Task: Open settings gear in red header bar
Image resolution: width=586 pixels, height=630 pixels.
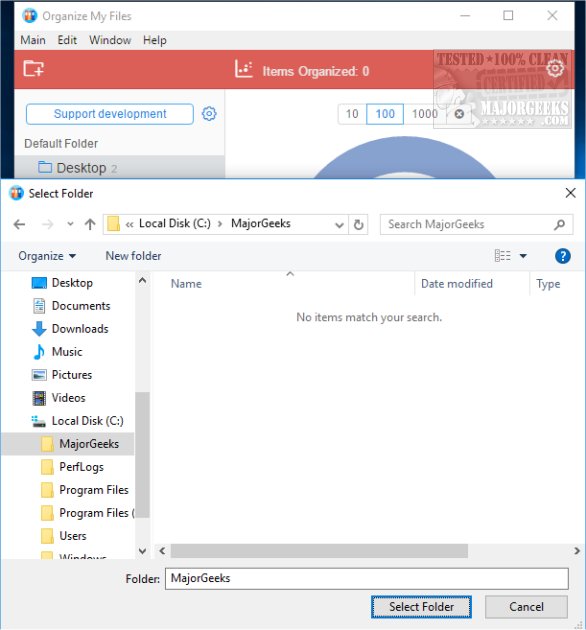Action: 555,68
